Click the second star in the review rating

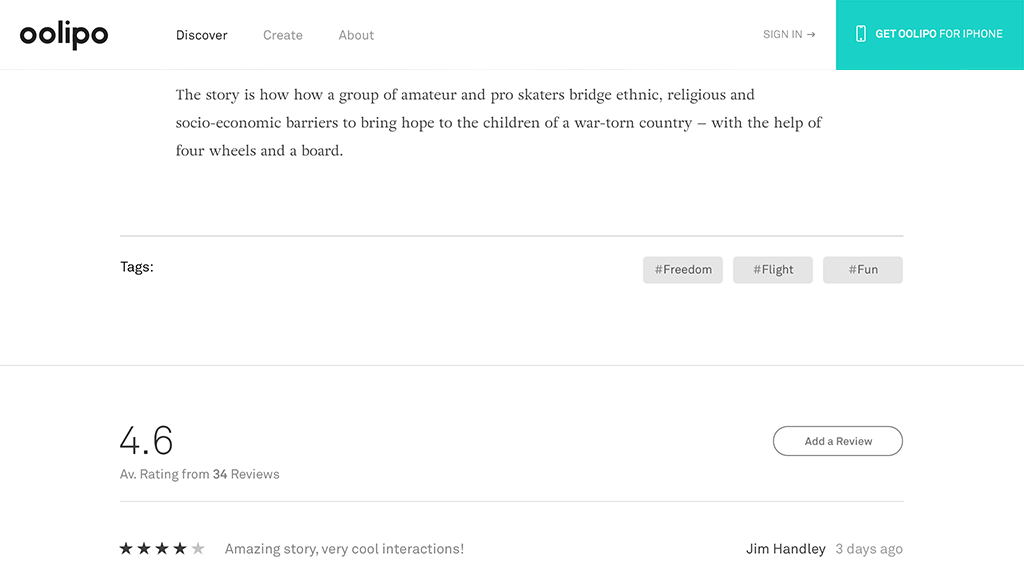[x=144, y=548]
